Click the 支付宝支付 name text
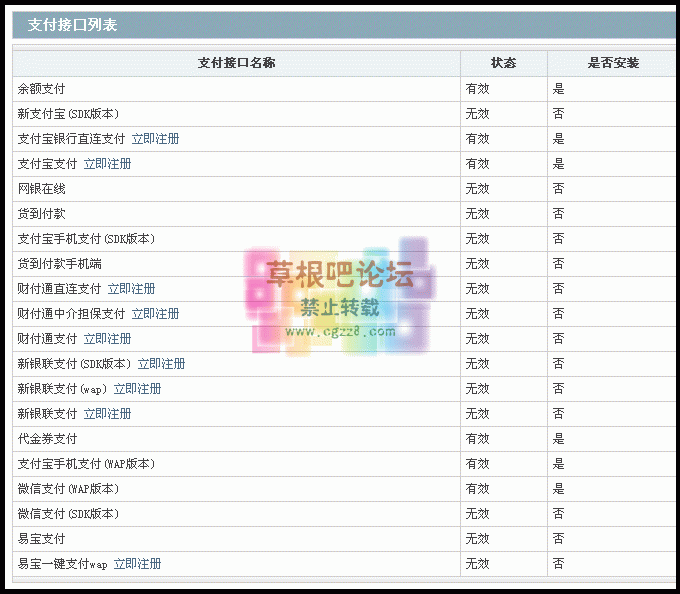This screenshot has width=680, height=594. pos(47,164)
